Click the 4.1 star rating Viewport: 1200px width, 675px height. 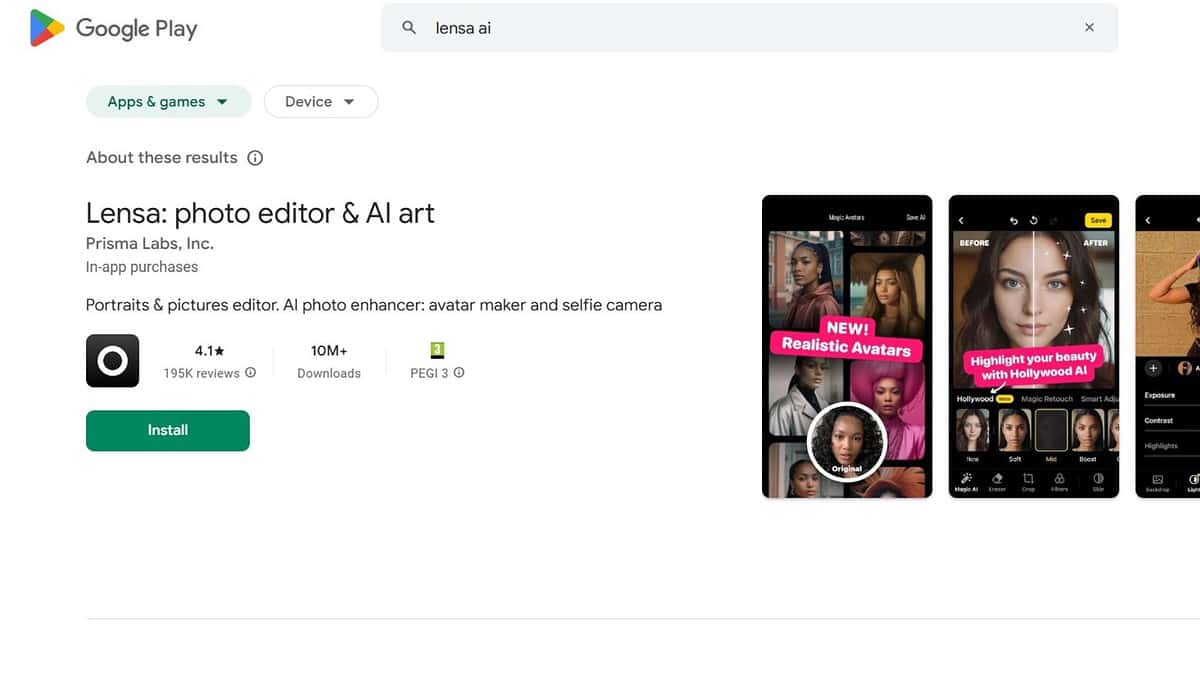(x=208, y=350)
